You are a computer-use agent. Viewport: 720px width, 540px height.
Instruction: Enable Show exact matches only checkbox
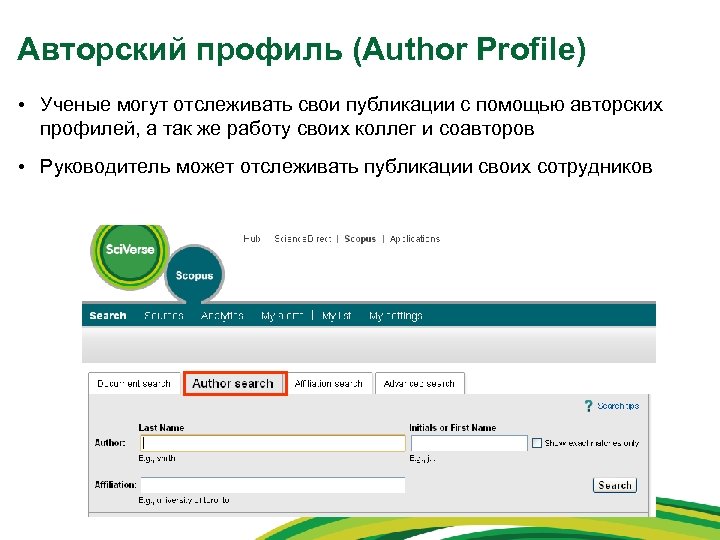tap(536, 443)
